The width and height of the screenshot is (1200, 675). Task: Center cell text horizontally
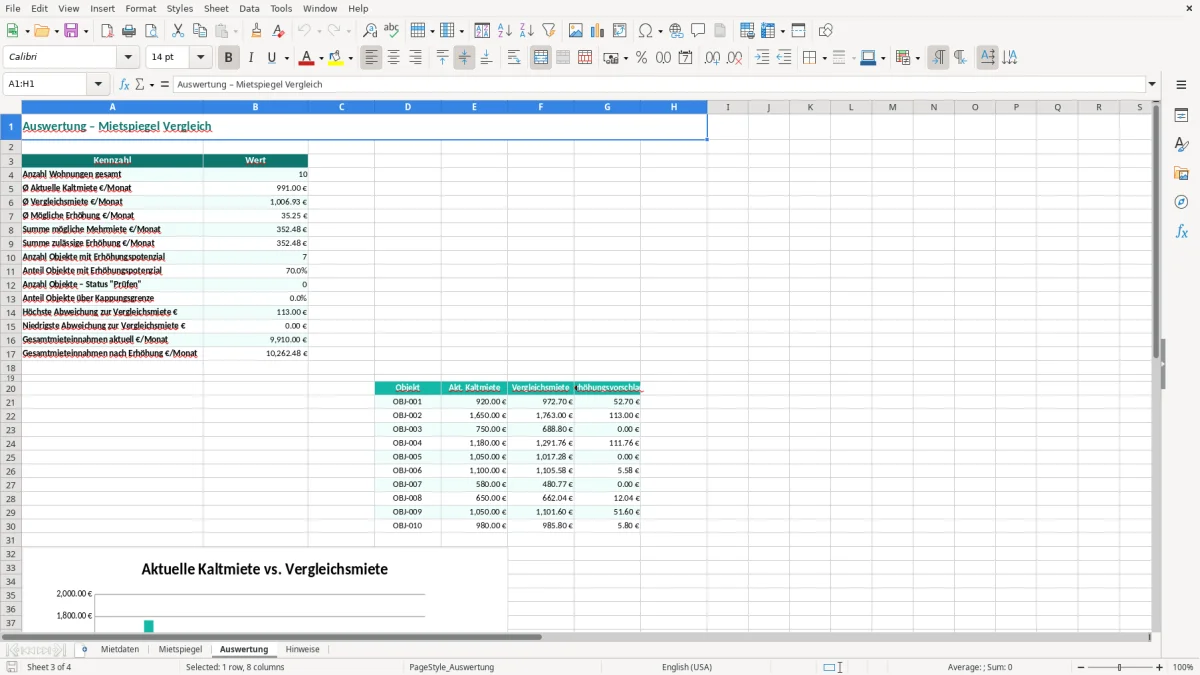394,58
